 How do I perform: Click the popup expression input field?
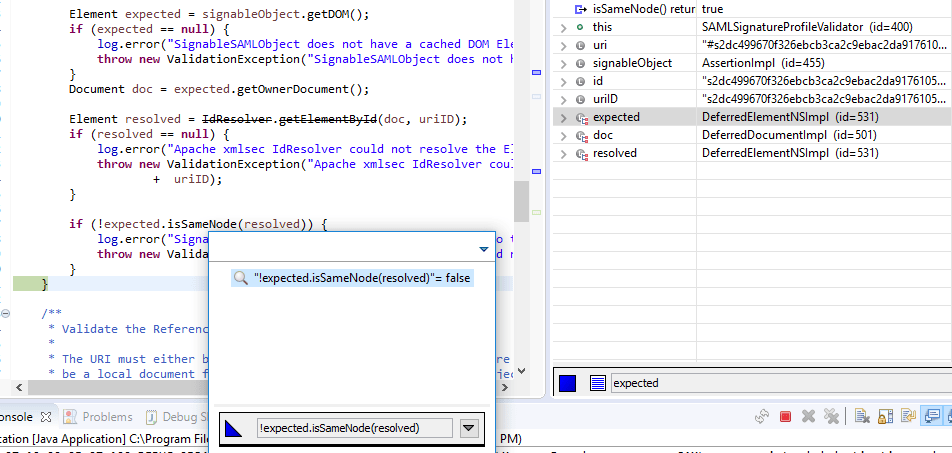point(355,428)
